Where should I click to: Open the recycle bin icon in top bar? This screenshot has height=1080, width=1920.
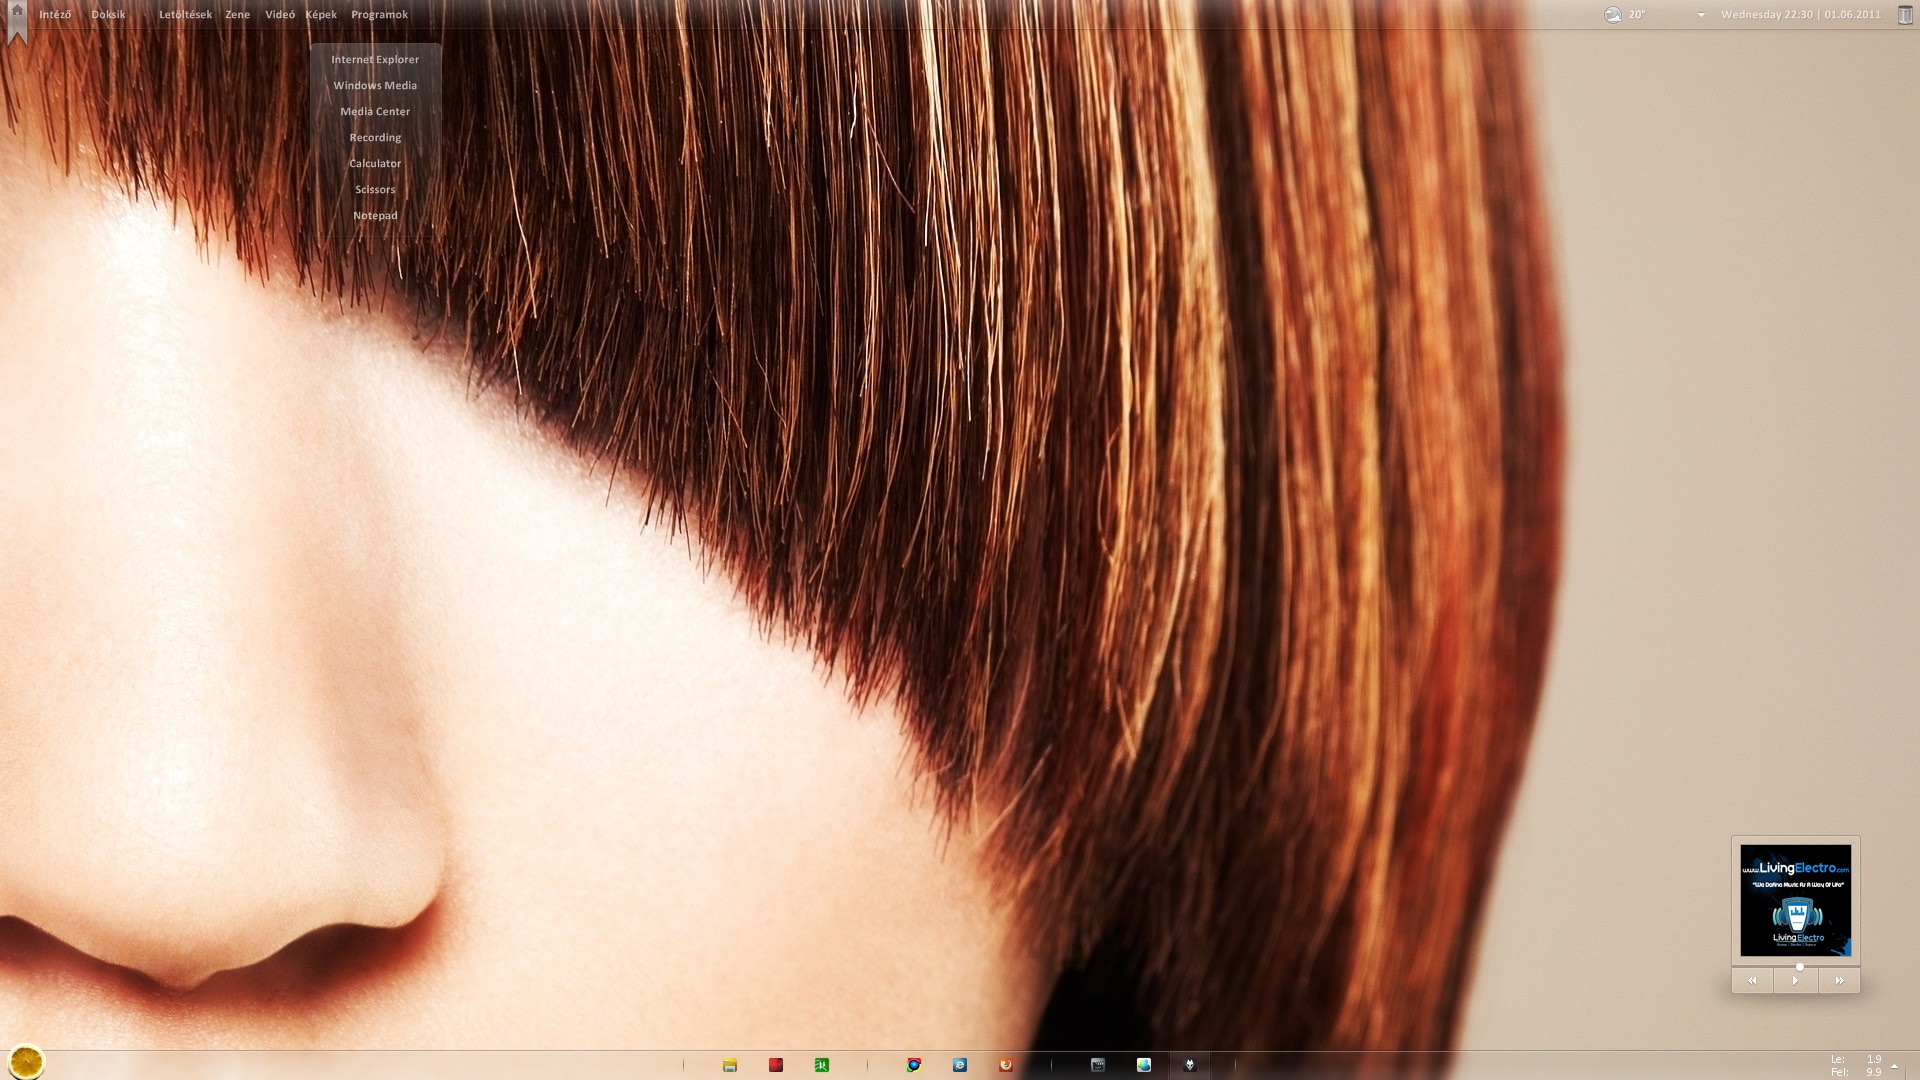1905,15
